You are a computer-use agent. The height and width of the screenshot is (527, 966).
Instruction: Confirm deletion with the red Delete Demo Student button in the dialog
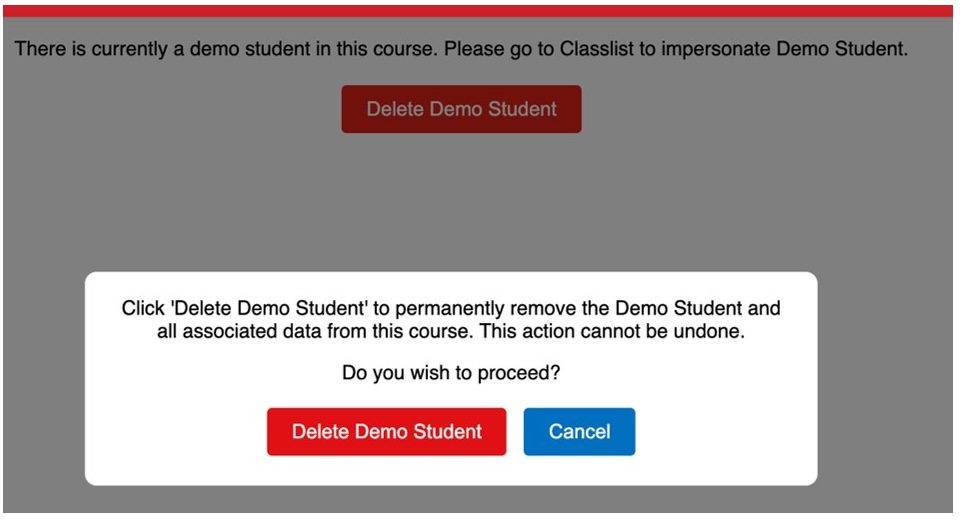[386, 432]
